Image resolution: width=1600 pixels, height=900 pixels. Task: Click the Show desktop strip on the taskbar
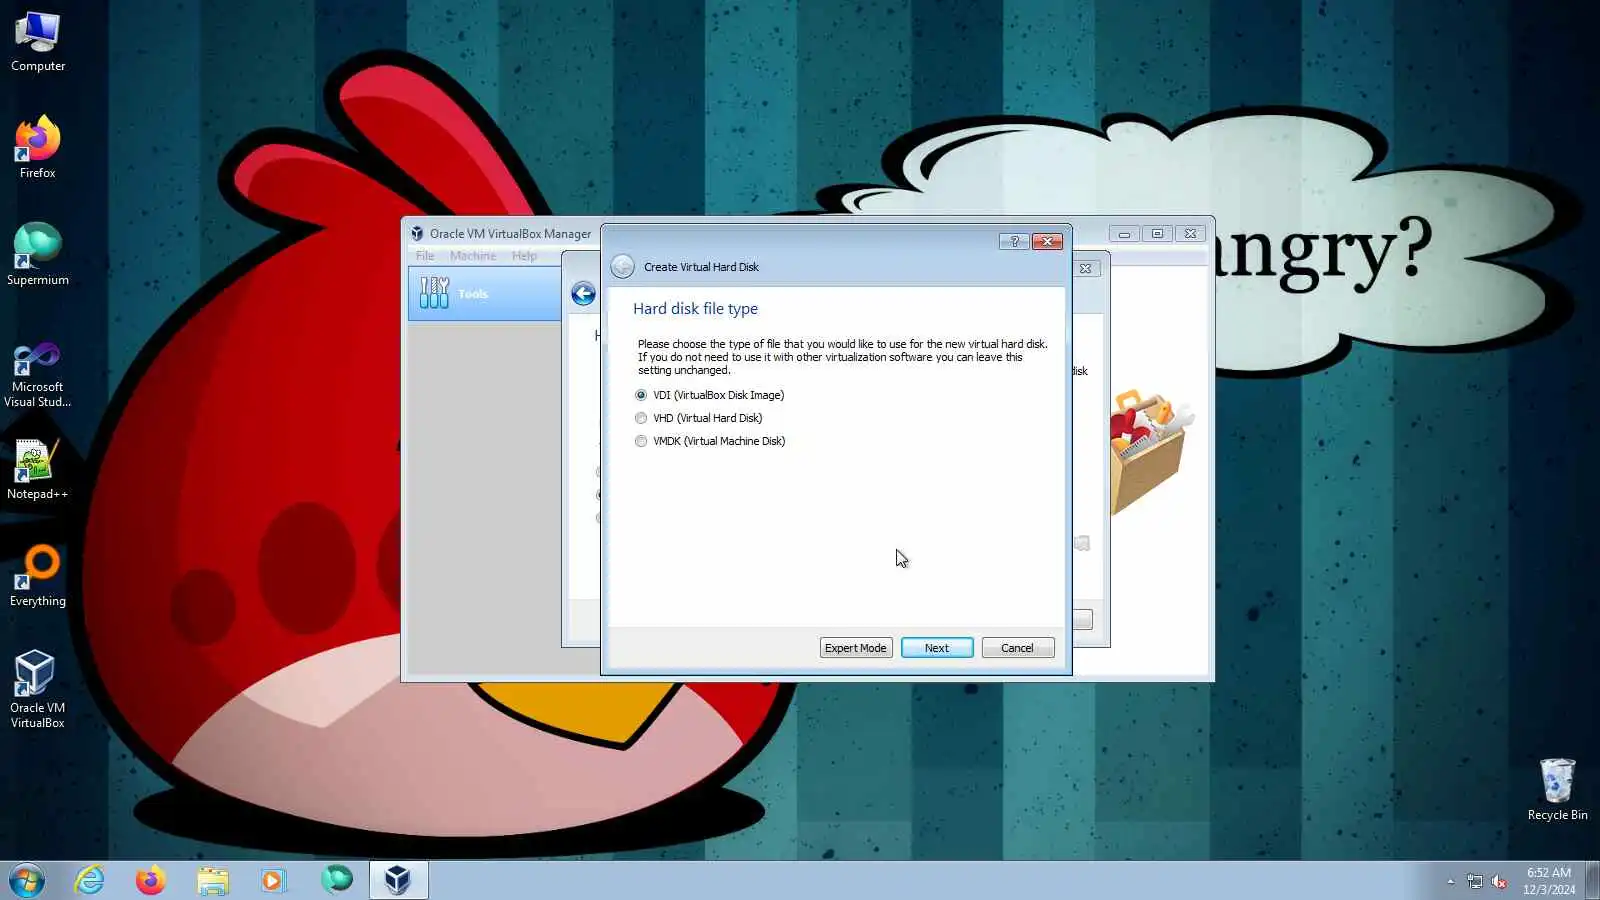(1592, 880)
